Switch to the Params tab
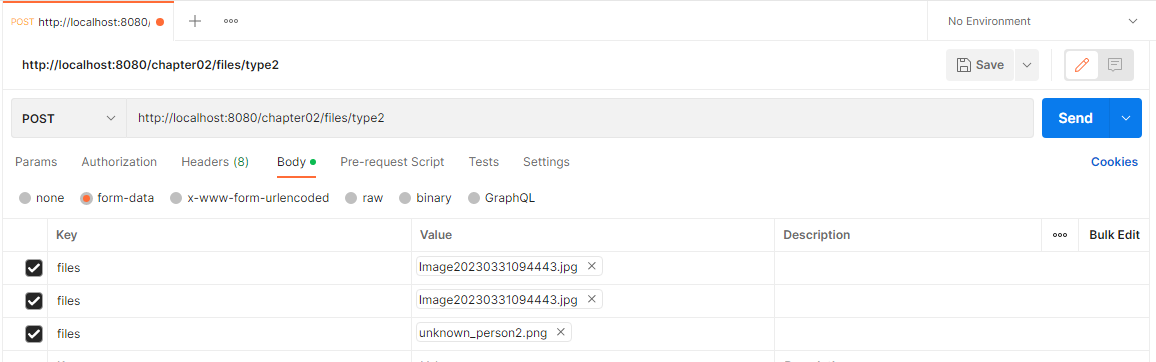Image resolution: width=1156 pixels, height=362 pixels. point(36,162)
